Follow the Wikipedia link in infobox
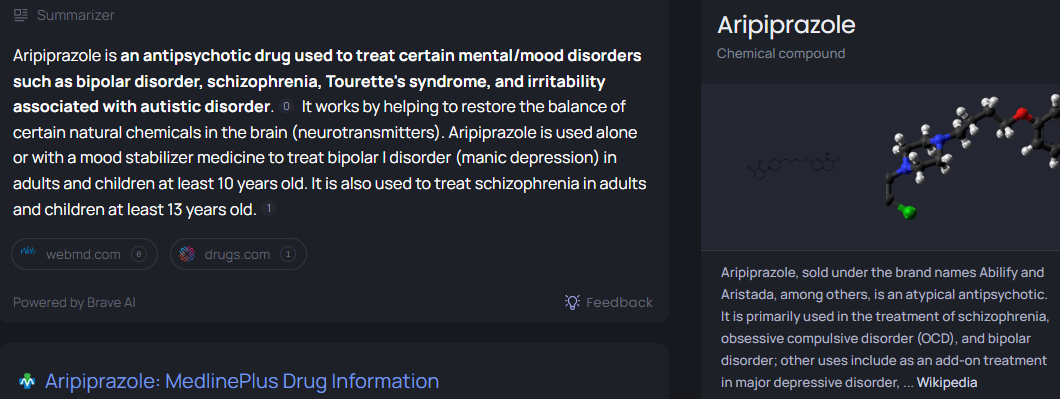 point(946,382)
